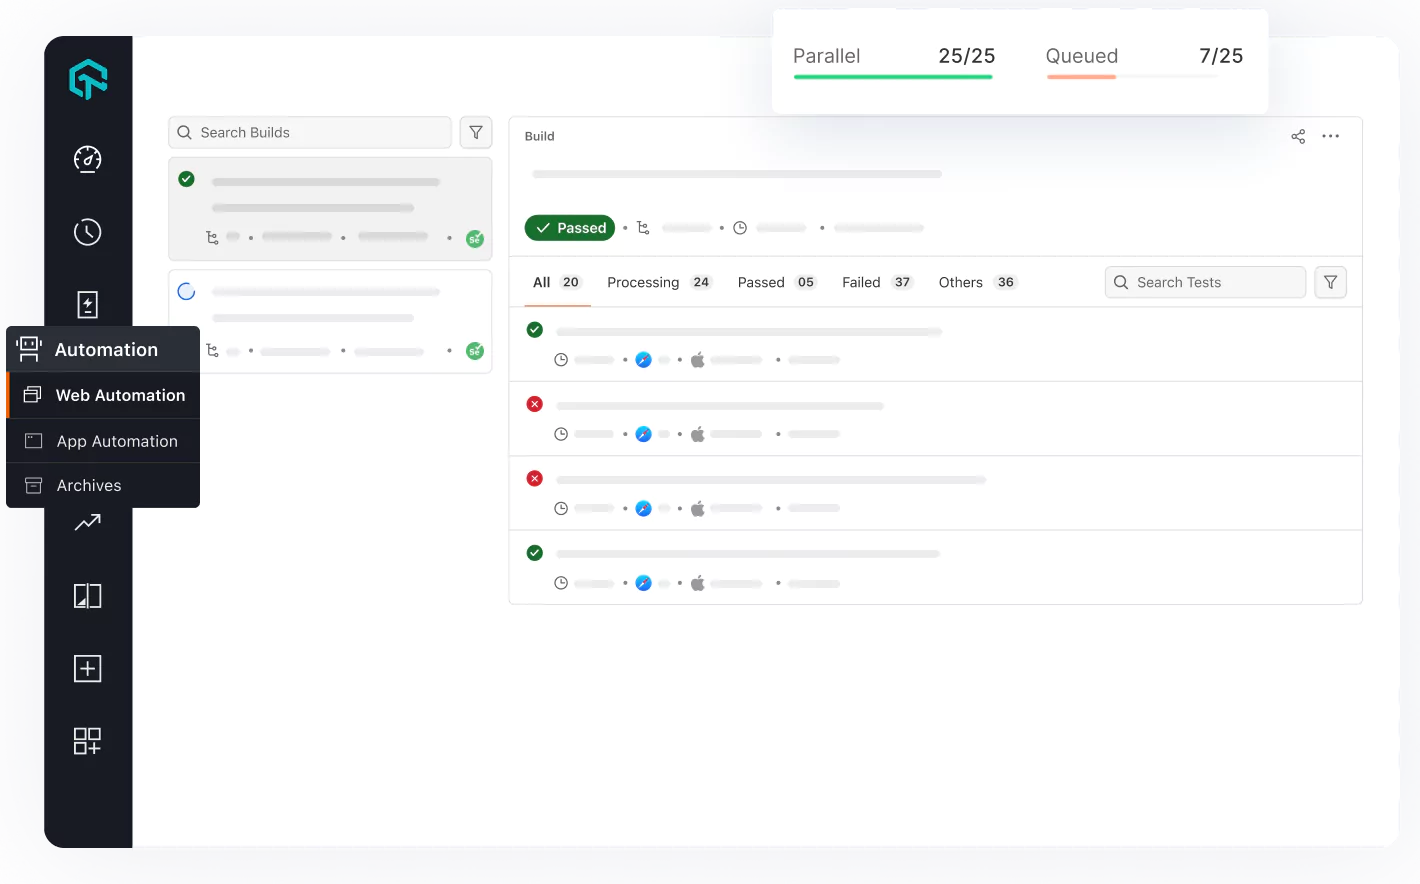Click the Archives box icon
Viewport: 1420px width, 884px height.
pos(33,485)
